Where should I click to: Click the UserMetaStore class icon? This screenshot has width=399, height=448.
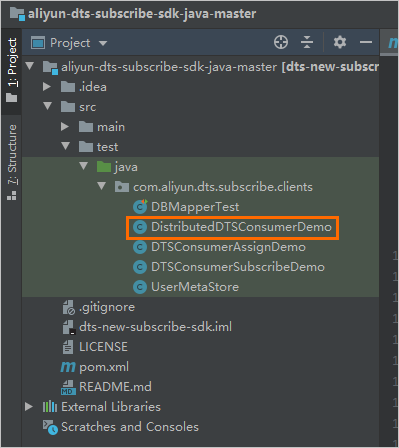click(x=140, y=287)
